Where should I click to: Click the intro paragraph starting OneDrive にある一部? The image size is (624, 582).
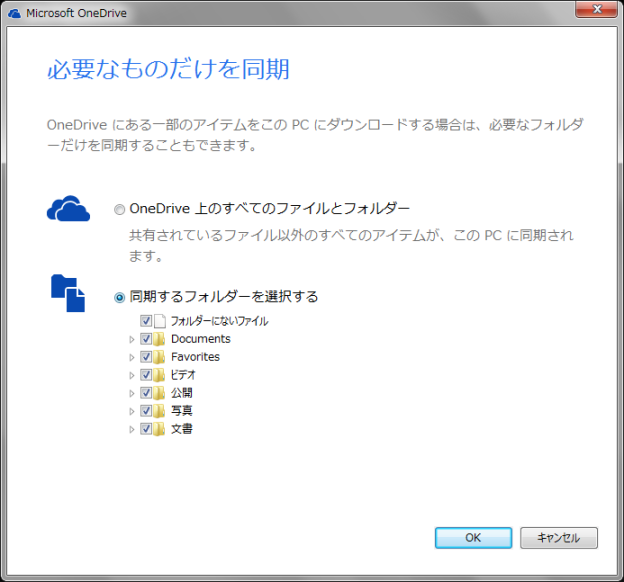[315, 135]
